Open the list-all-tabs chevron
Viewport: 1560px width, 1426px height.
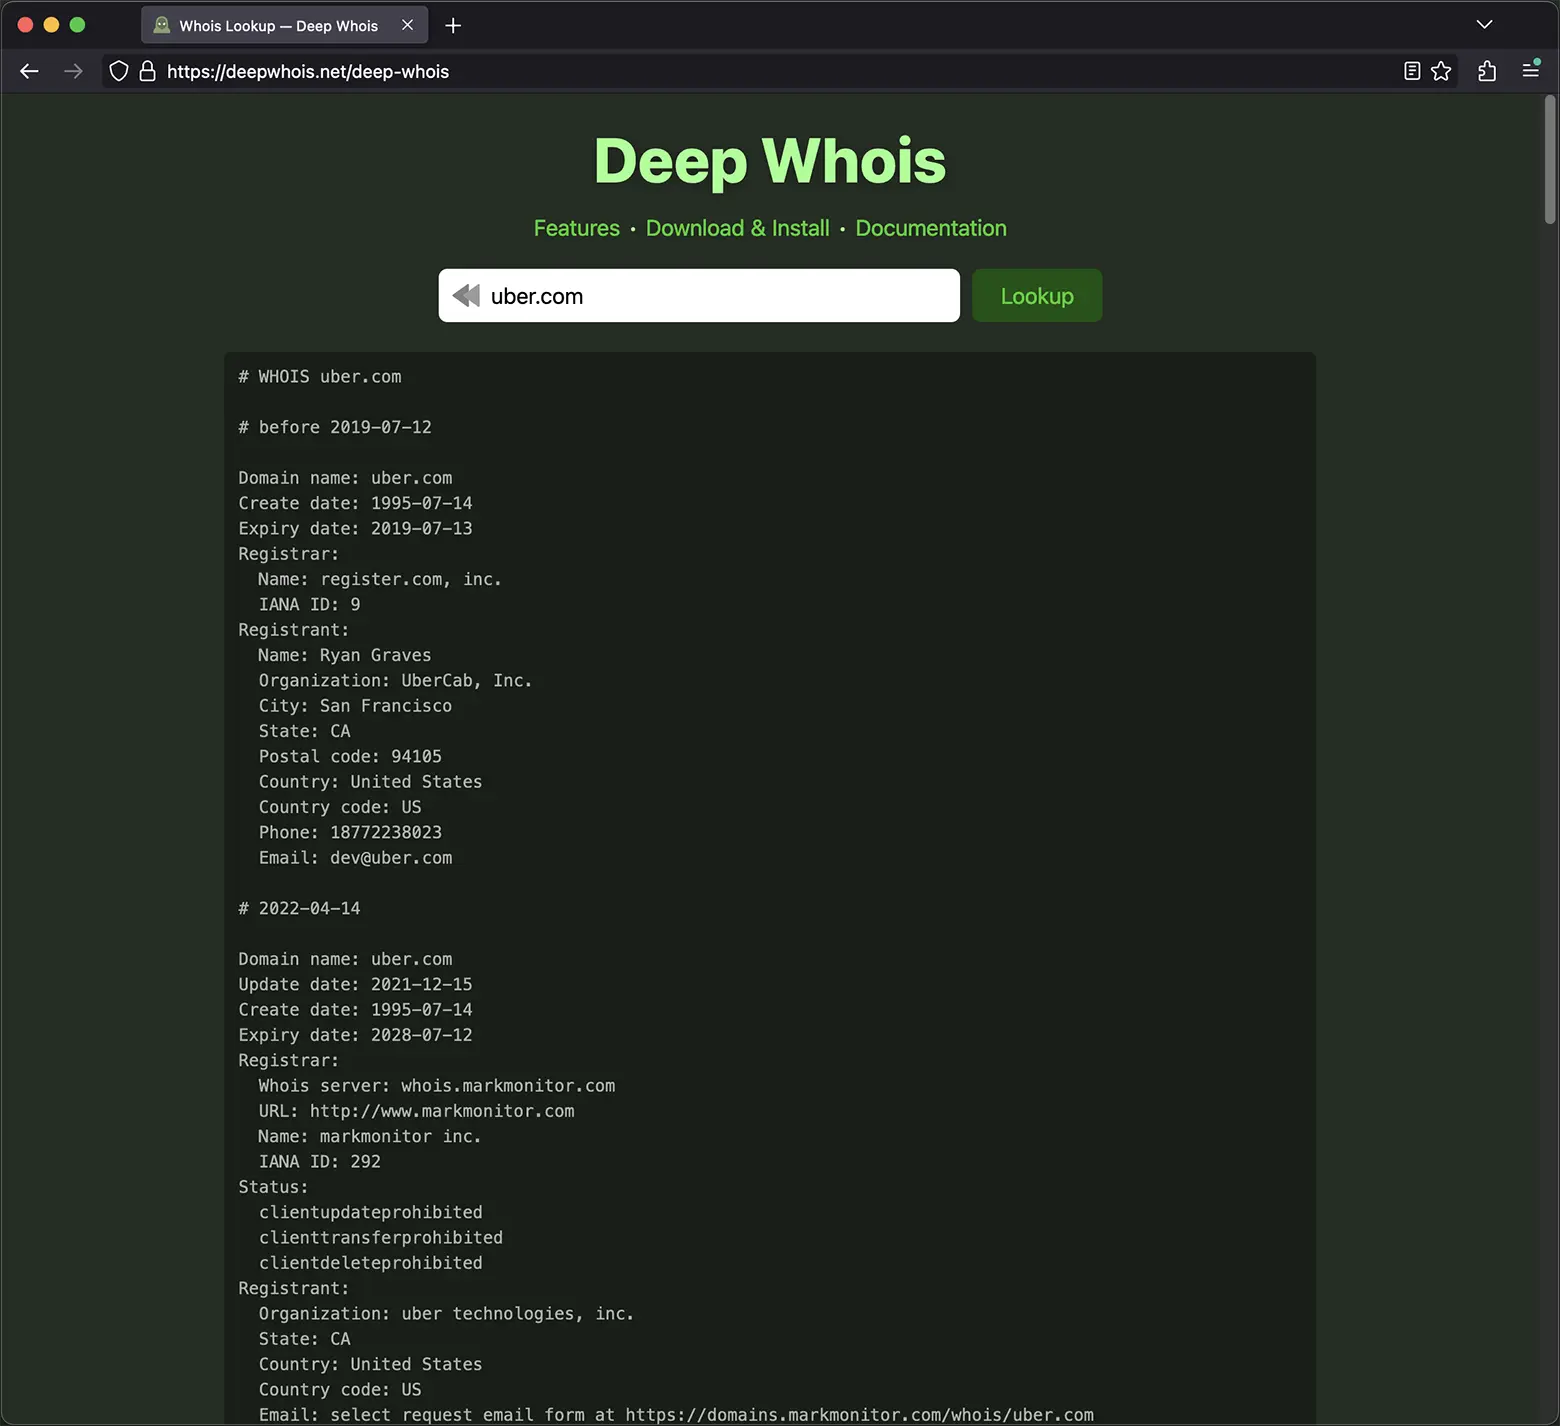click(x=1484, y=24)
